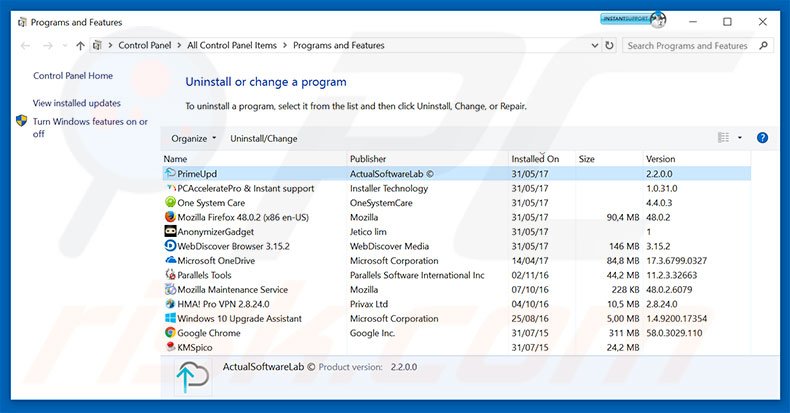Open the Organize dropdown menu
The width and height of the screenshot is (790, 413).
[193, 139]
